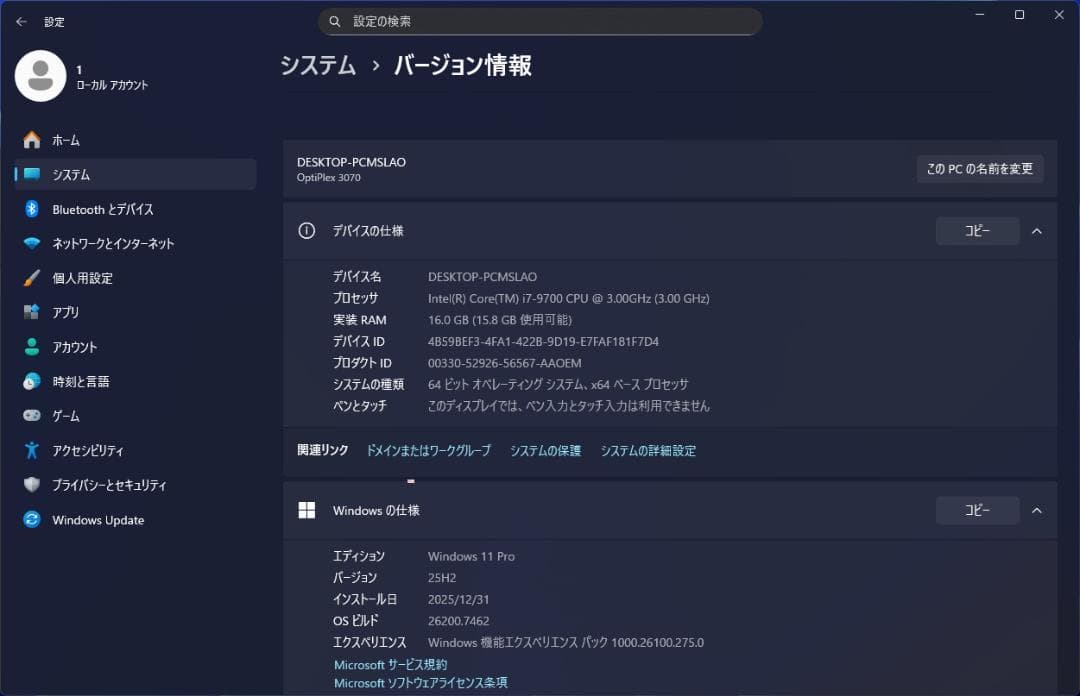Open the 時刻と言語 globe icon
The width and height of the screenshot is (1080, 696).
tap(32, 381)
